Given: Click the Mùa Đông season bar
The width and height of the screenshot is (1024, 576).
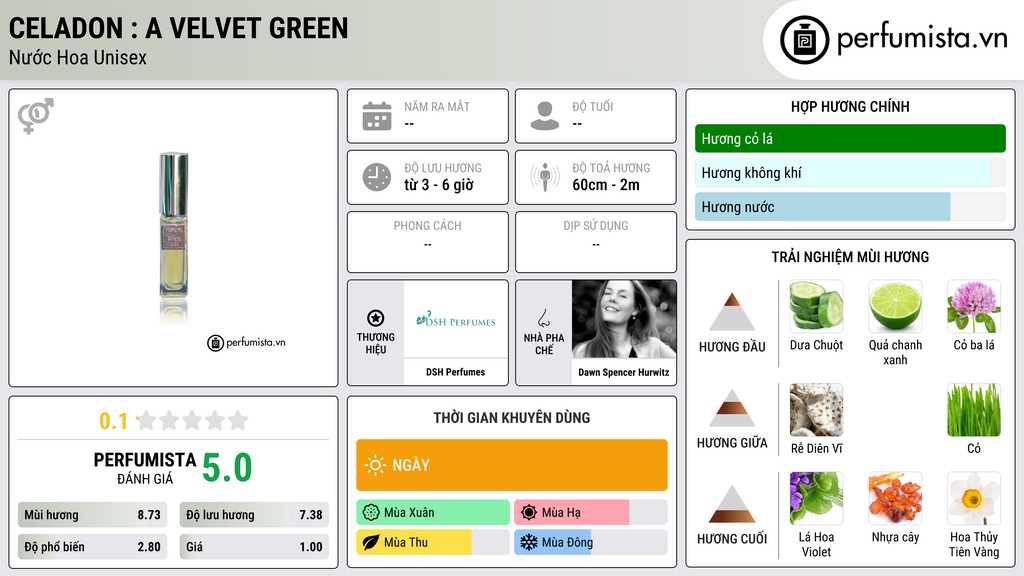Looking at the screenshot, I should (x=590, y=542).
